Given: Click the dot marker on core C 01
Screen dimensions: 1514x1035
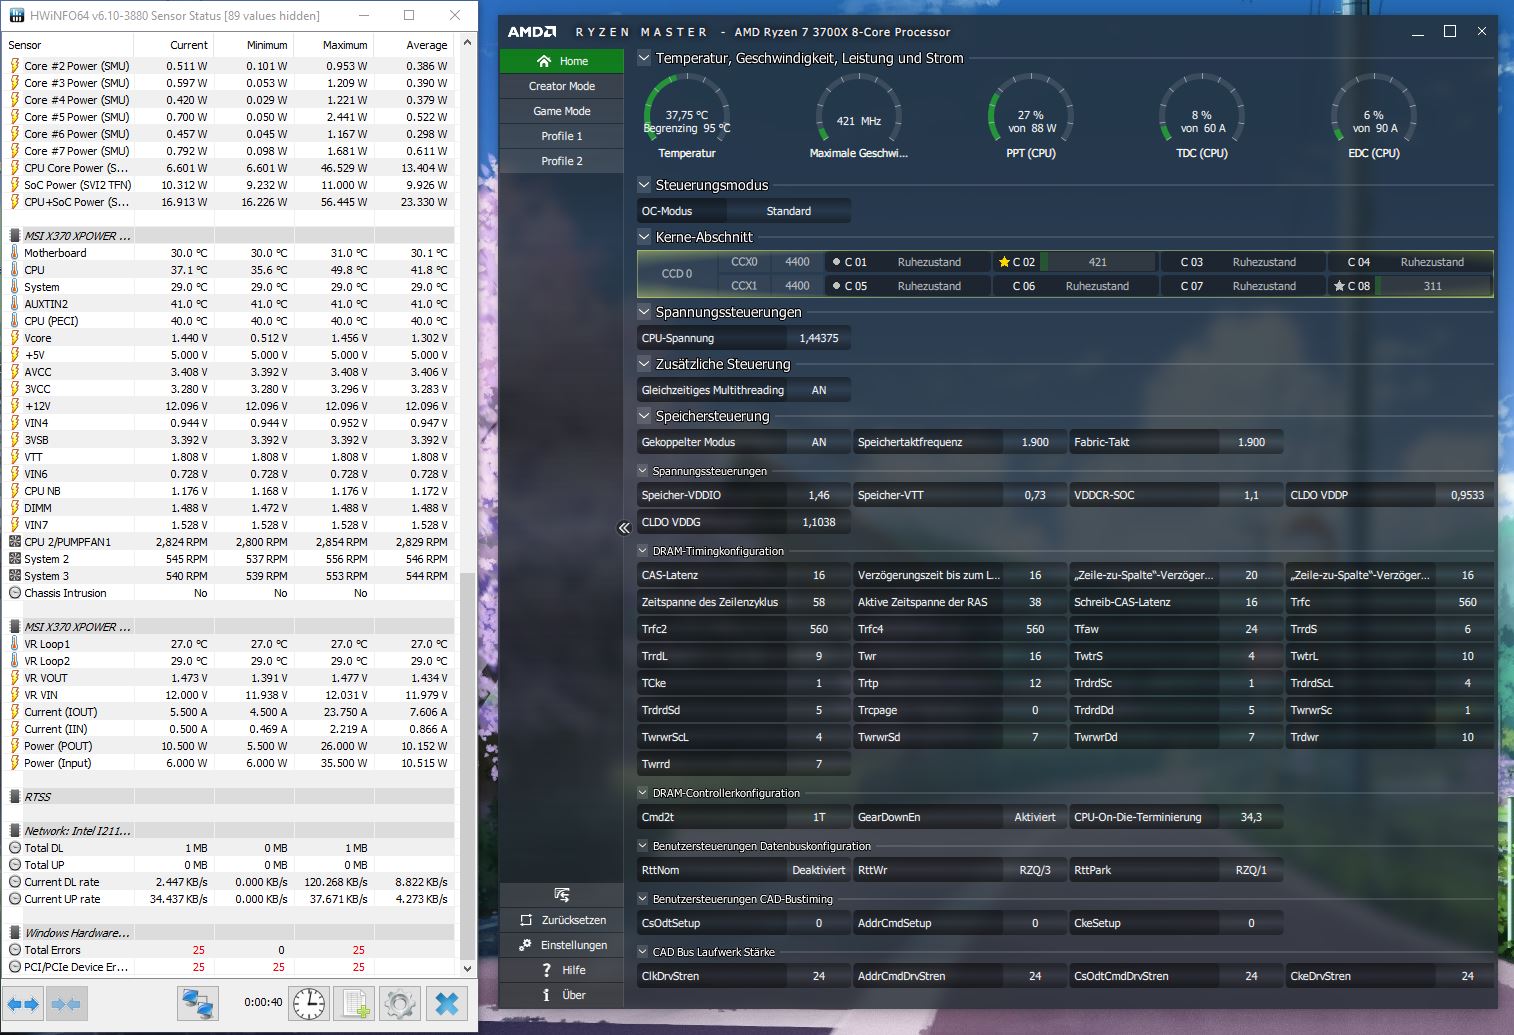Looking at the screenshot, I should point(836,262).
